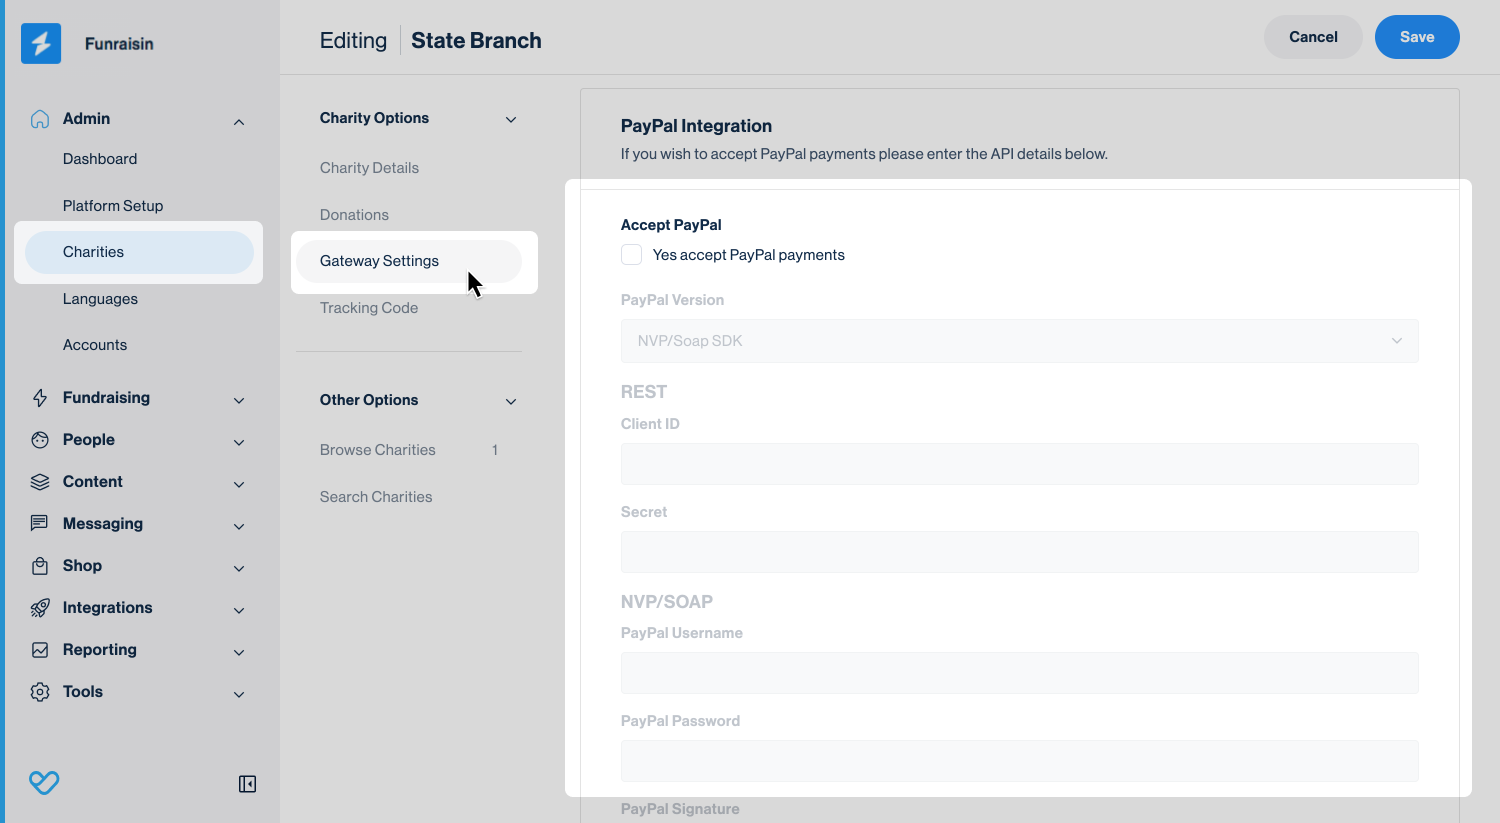Screen dimensions: 1500x823
Task: Expand the Tools section chevron
Action: pos(239,694)
